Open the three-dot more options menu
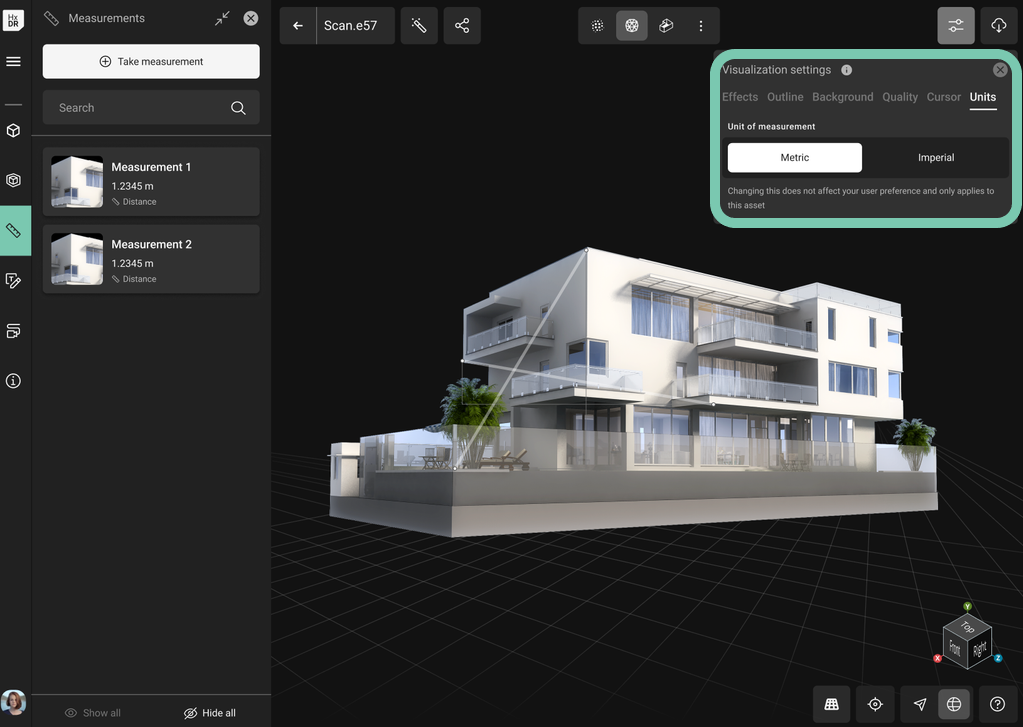Viewport: 1023px width, 727px height. 701,26
